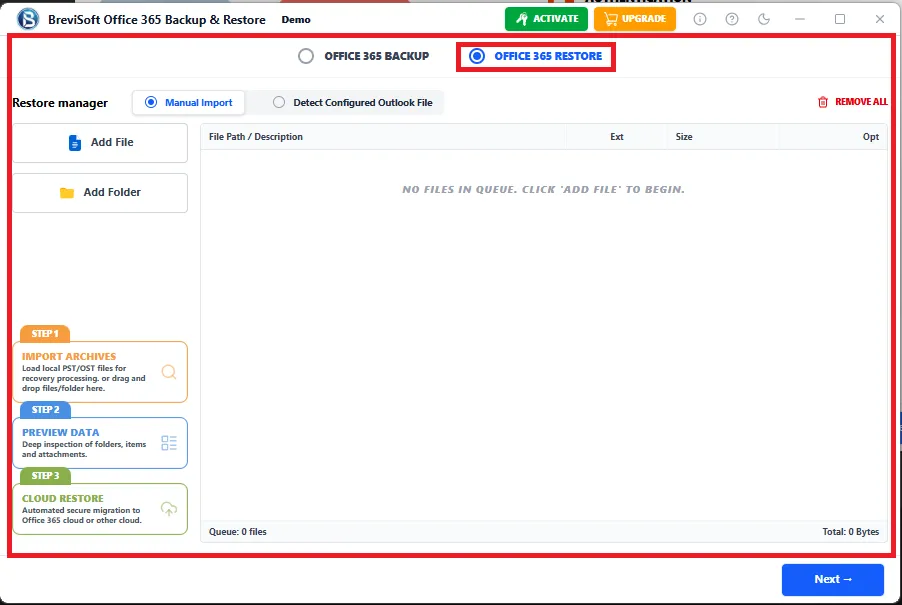Click the Add File button
Image resolution: width=902 pixels, height=605 pixels.
[x=100, y=143]
